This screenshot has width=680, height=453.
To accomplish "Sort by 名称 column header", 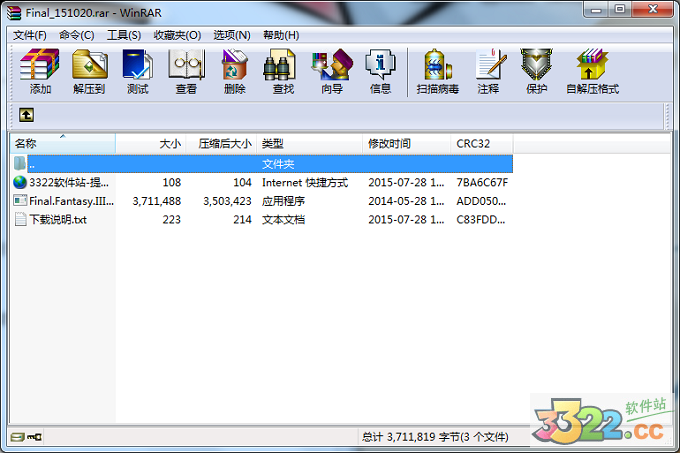I will pyautogui.click(x=63, y=143).
